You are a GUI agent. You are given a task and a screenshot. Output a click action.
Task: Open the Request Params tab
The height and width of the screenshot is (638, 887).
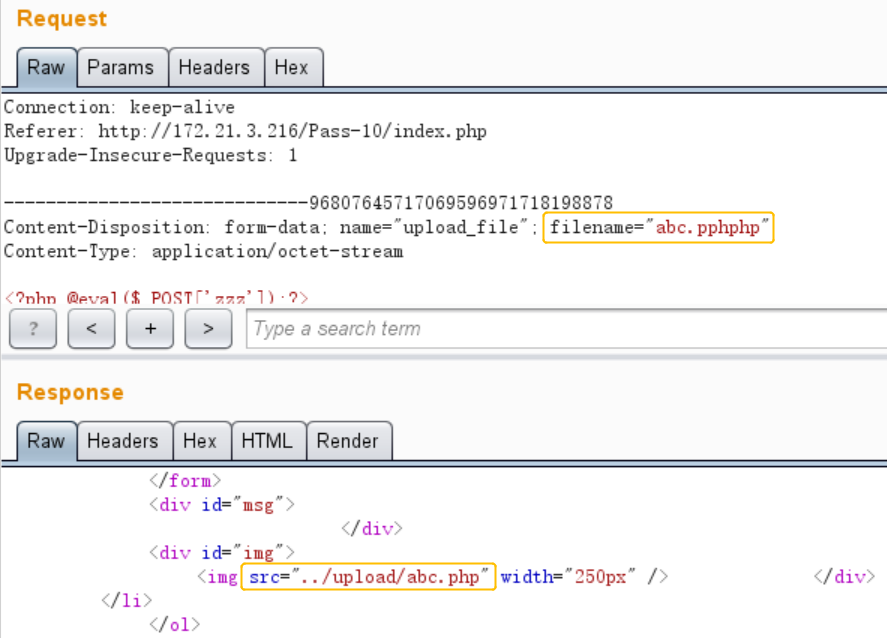(120, 67)
